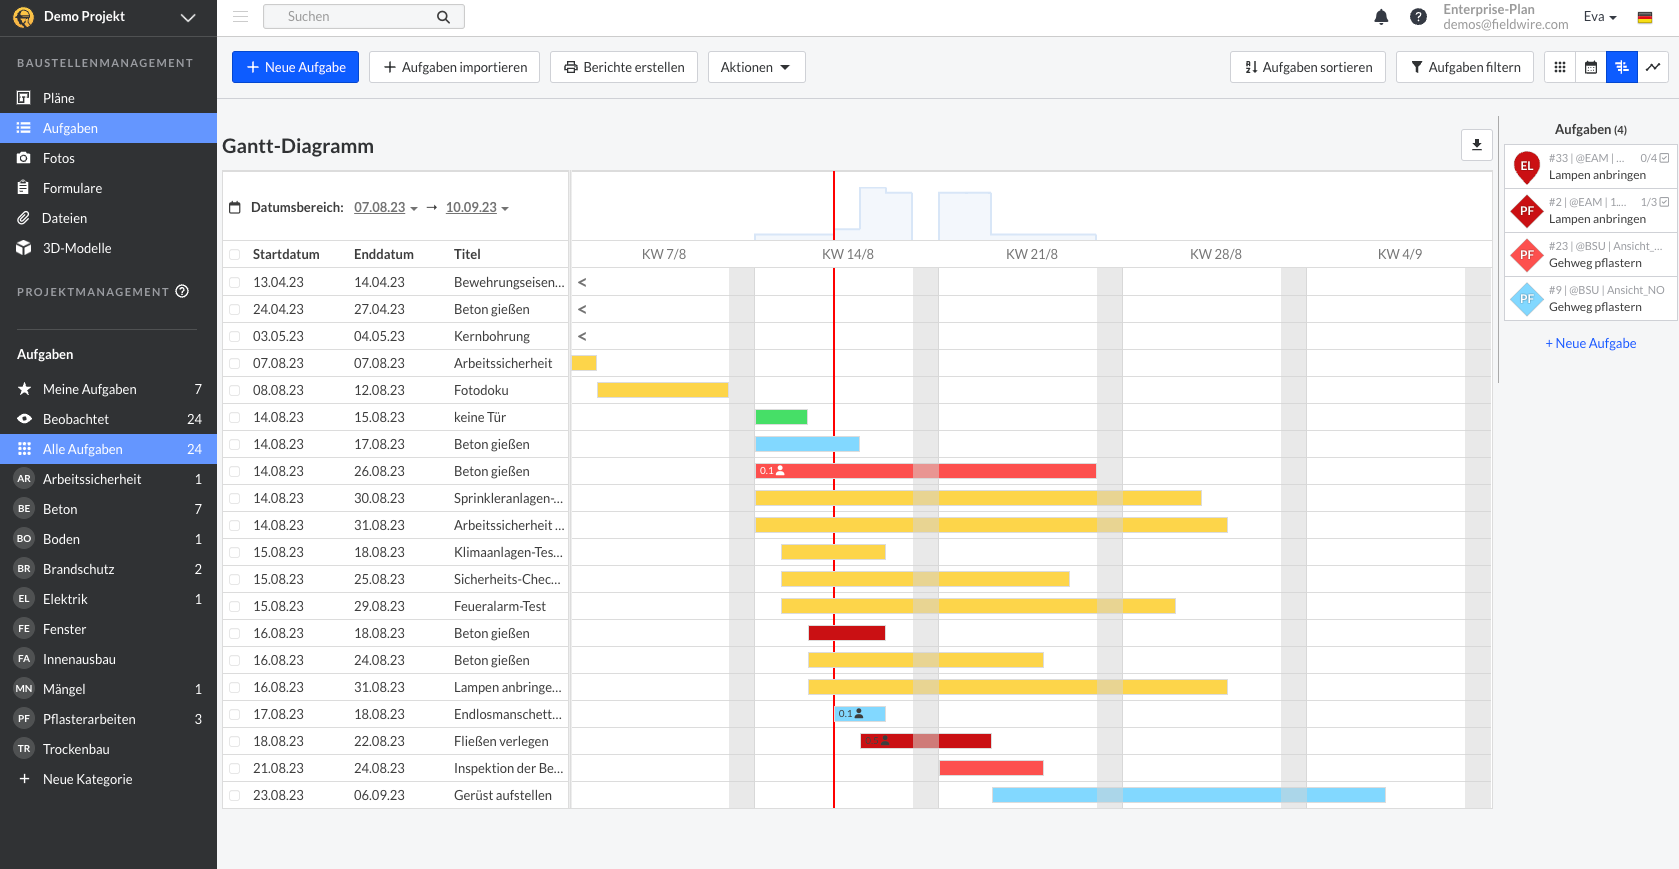Check the Fotodoku task checkbox
The width and height of the screenshot is (1679, 869).
click(x=235, y=391)
